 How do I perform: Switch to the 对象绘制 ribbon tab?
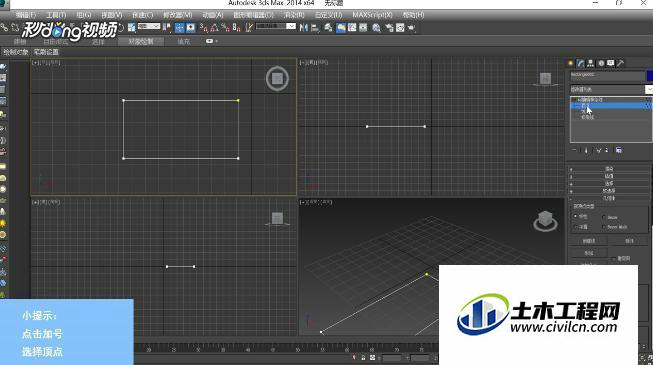coord(141,41)
